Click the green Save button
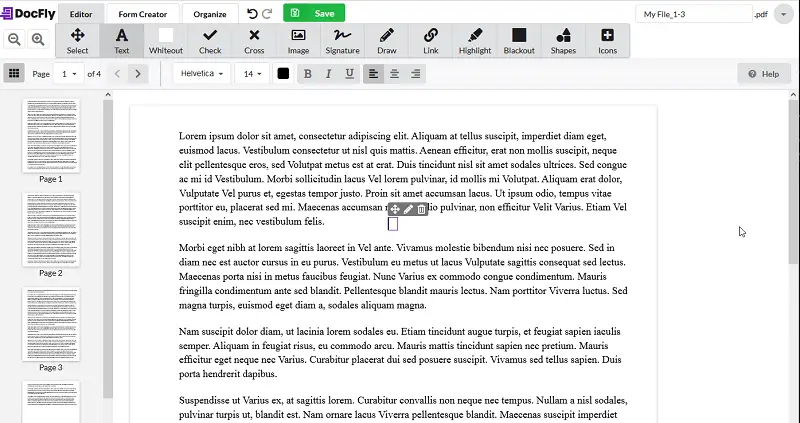Viewport: 800px width, 423px height. (314, 13)
